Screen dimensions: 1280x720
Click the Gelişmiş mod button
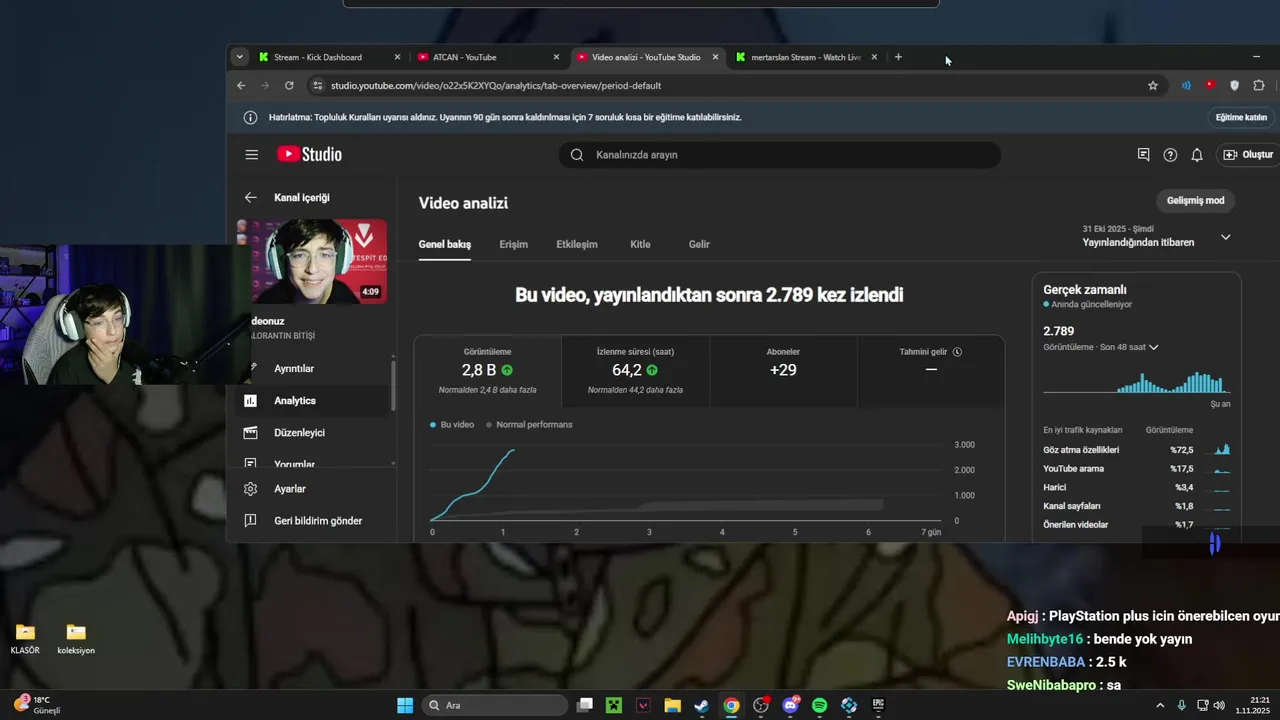click(1195, 201)
